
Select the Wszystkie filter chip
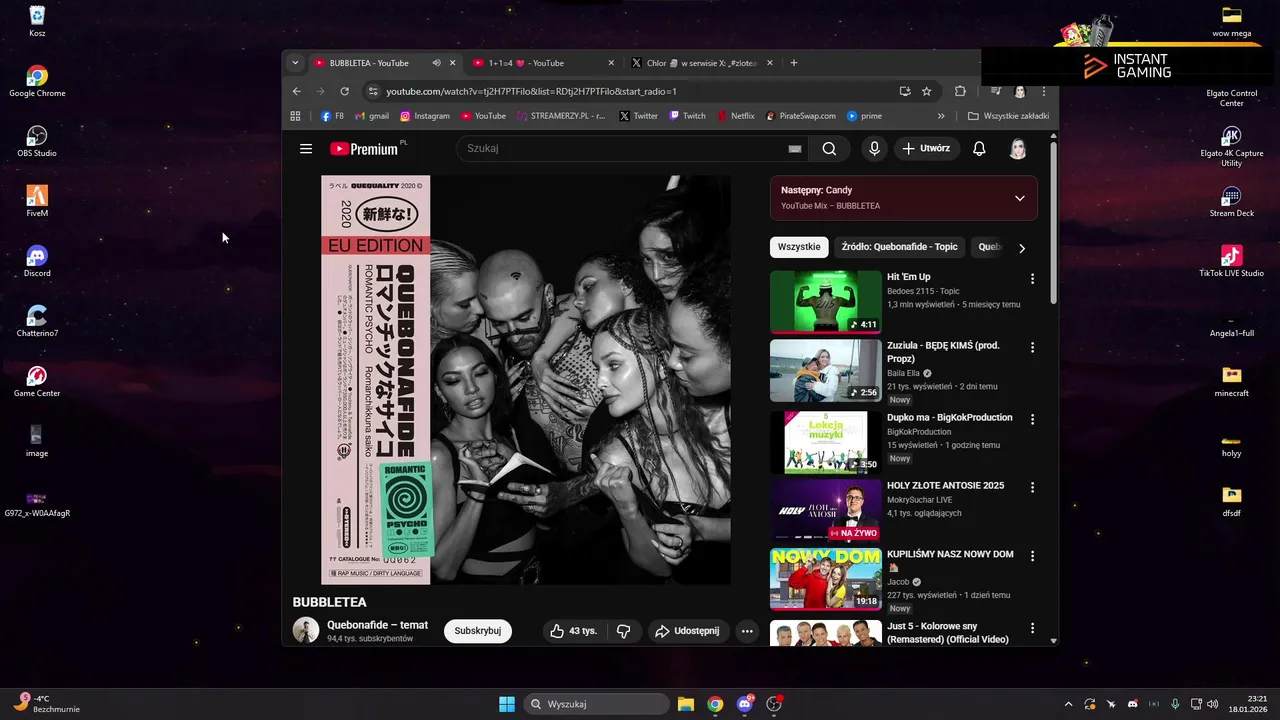click(799, 247)
